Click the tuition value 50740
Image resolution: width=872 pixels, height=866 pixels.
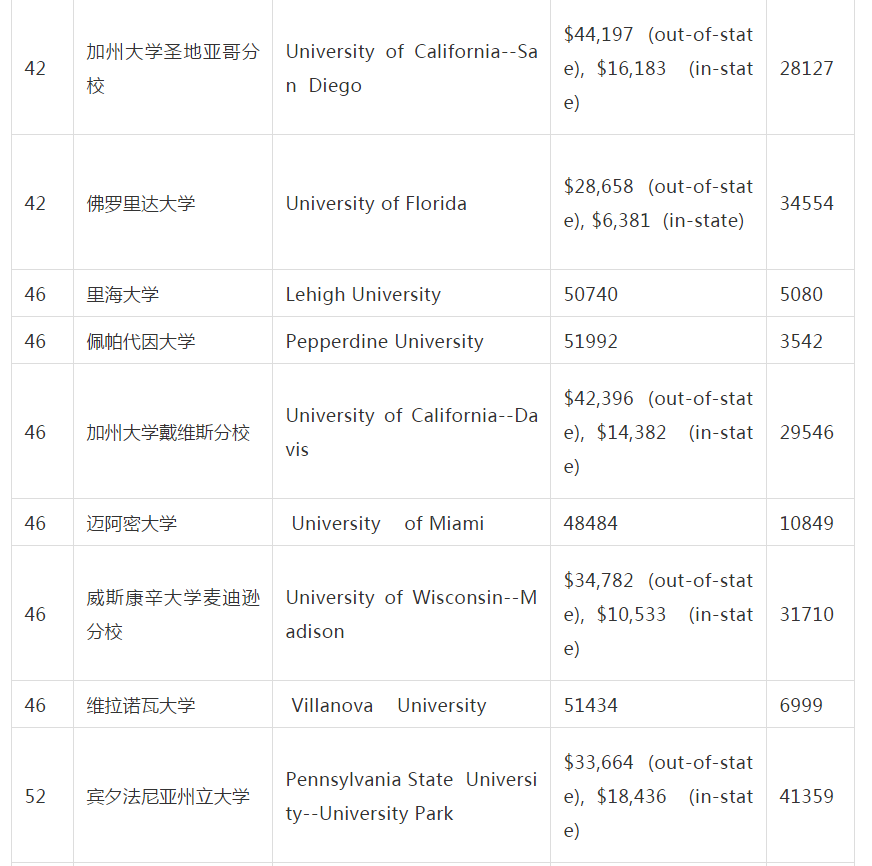591,294
